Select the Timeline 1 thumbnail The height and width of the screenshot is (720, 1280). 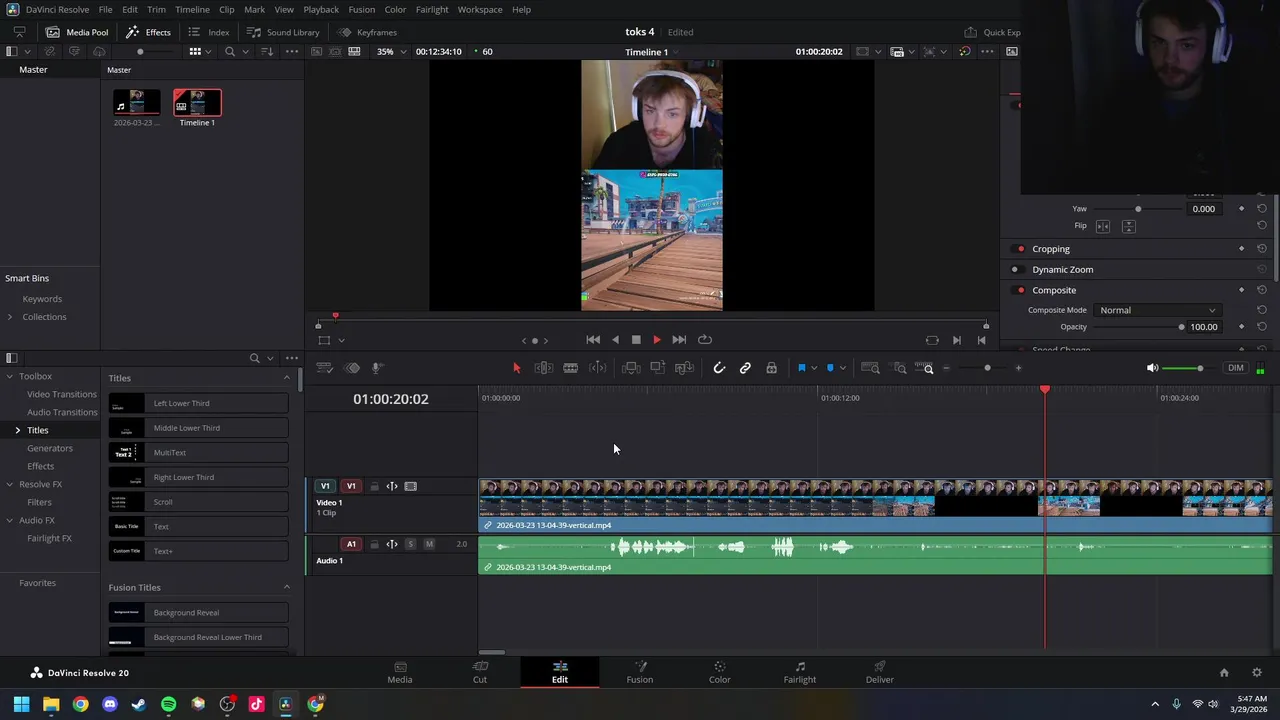197,103
